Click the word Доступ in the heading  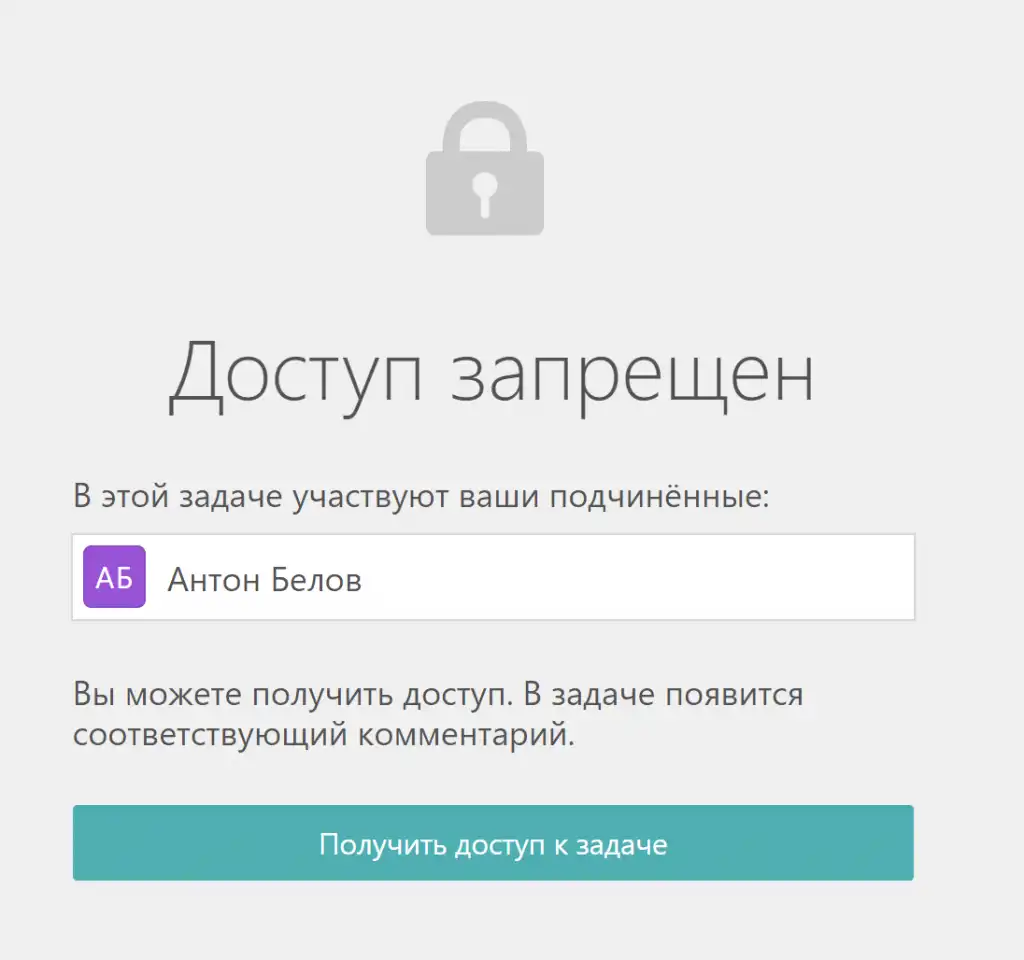coord(295,377)
